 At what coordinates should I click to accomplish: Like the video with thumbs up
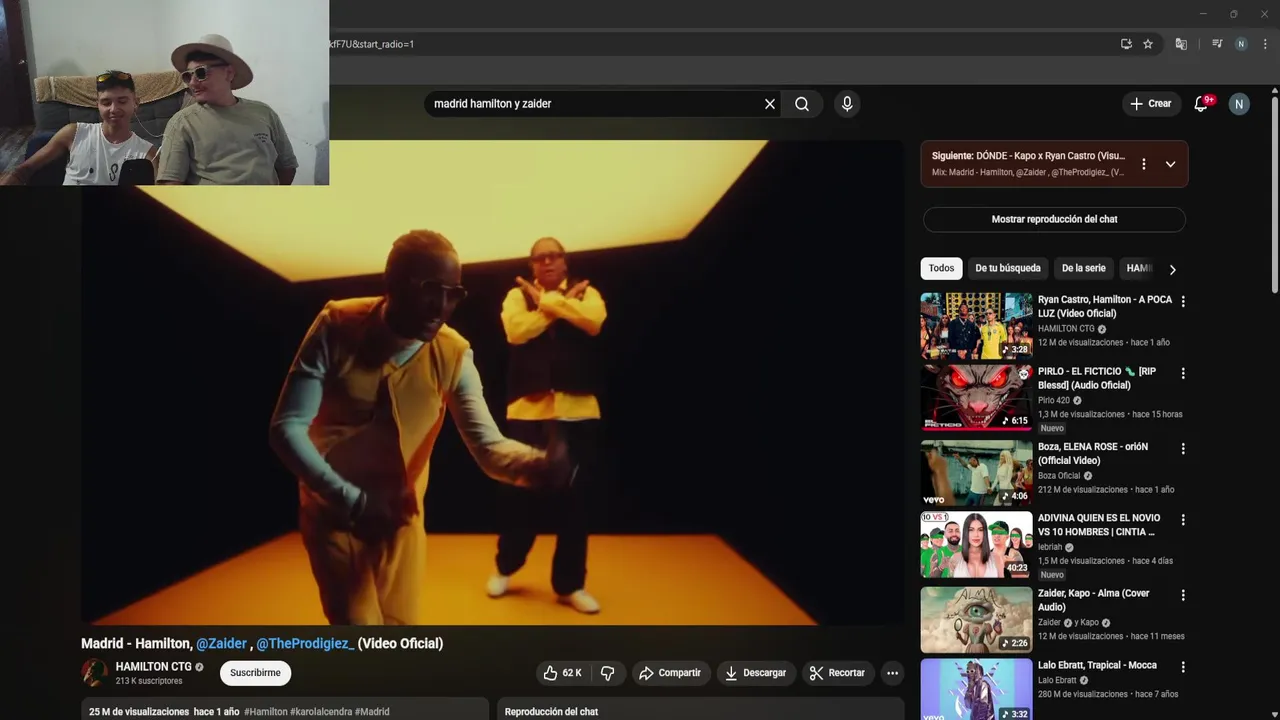click(561, 673)
